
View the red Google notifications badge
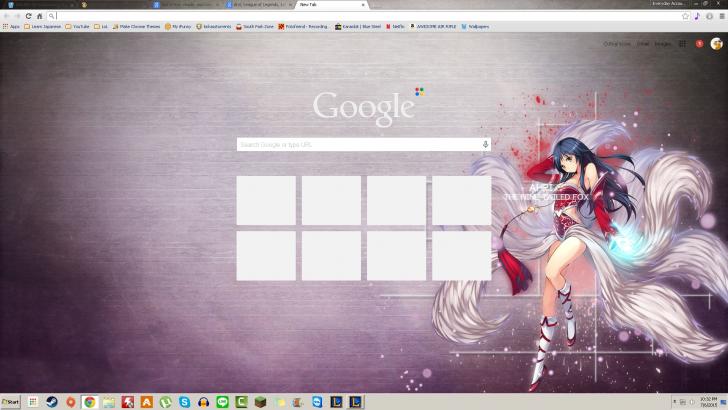pyautogui.click(x=699, y=44)
